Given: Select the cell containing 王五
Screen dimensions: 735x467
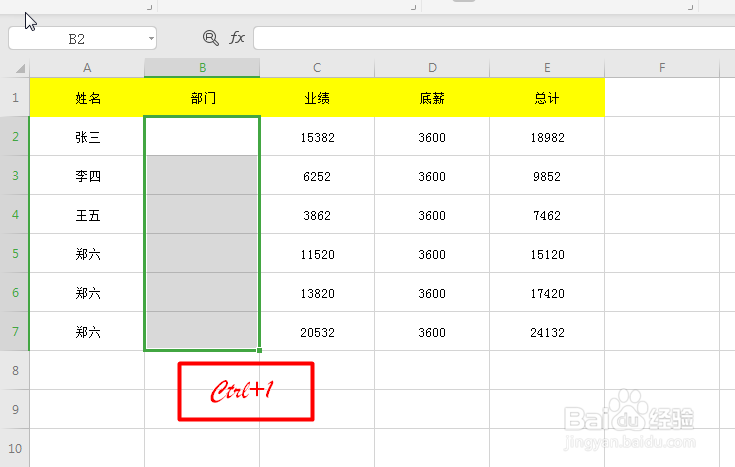Looking at the screenshot, I should (87, 214).
